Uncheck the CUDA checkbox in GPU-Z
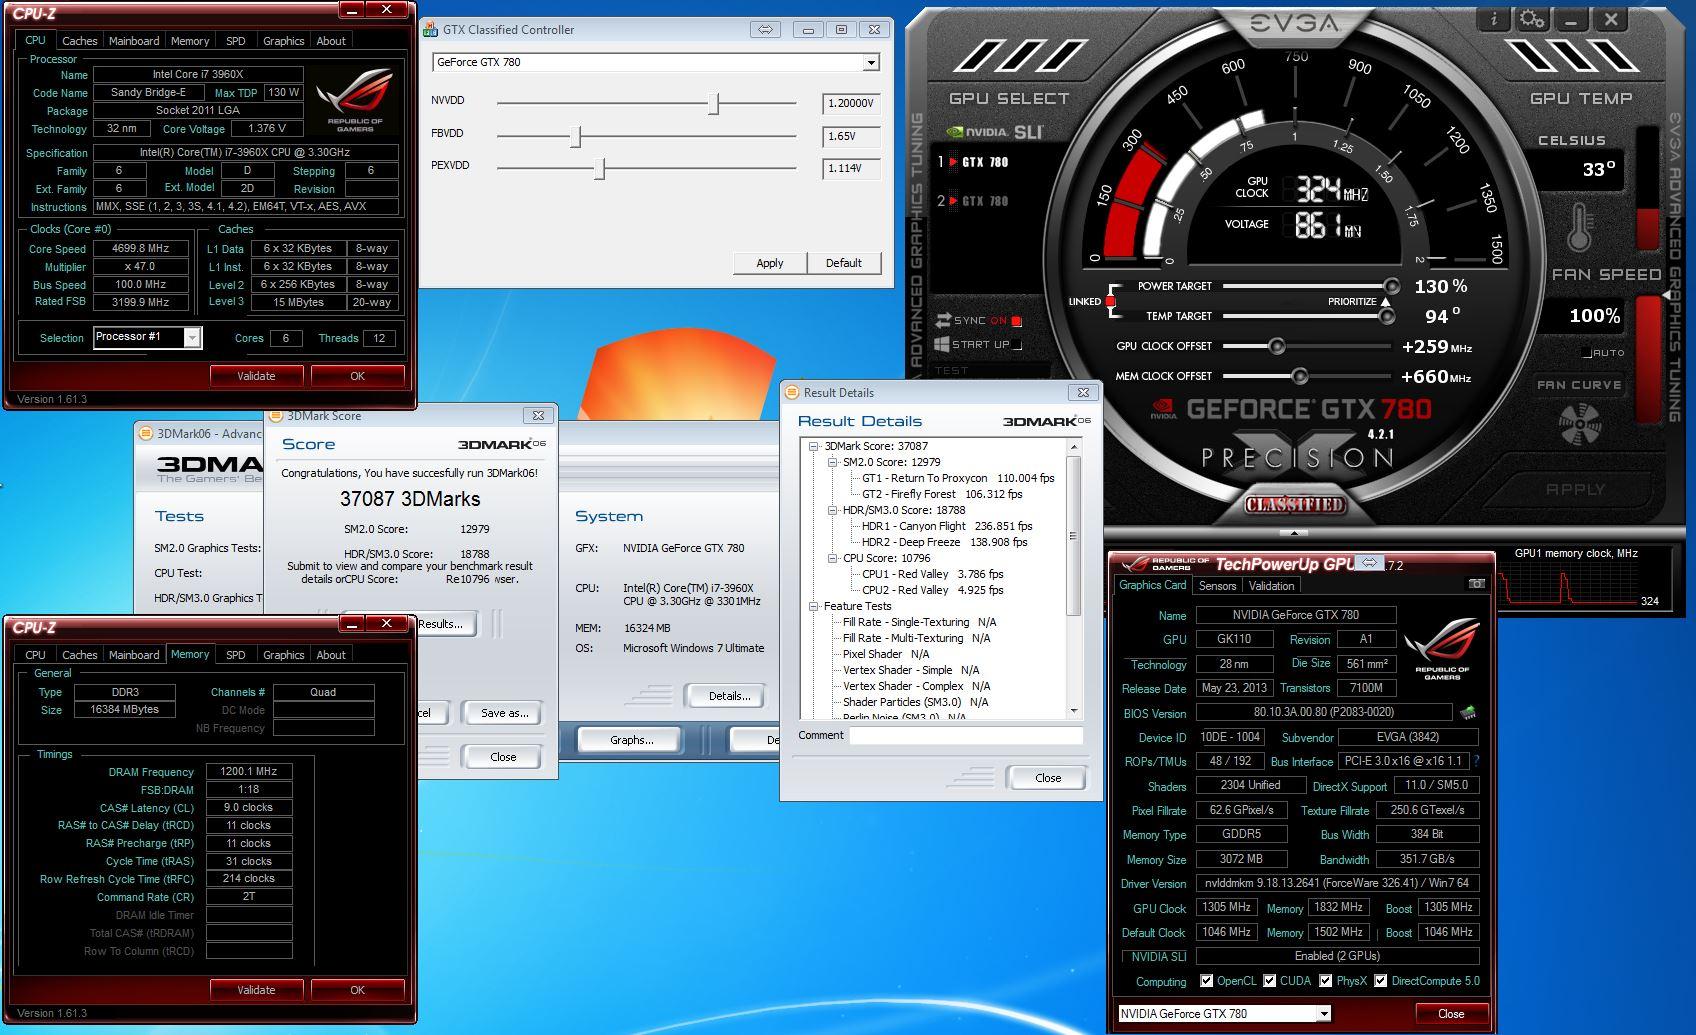Screen dimensions: 1696x1035 [1270, 981]
